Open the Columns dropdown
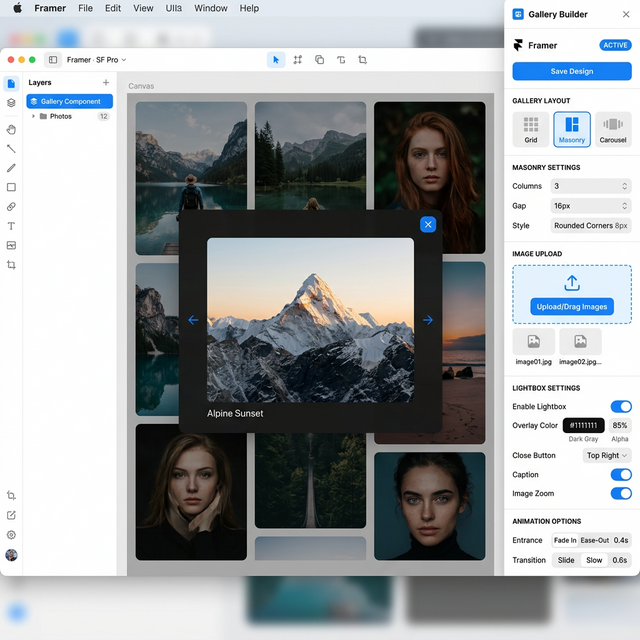Viewport: 640px width, 640px height. (x=591, y=186)
